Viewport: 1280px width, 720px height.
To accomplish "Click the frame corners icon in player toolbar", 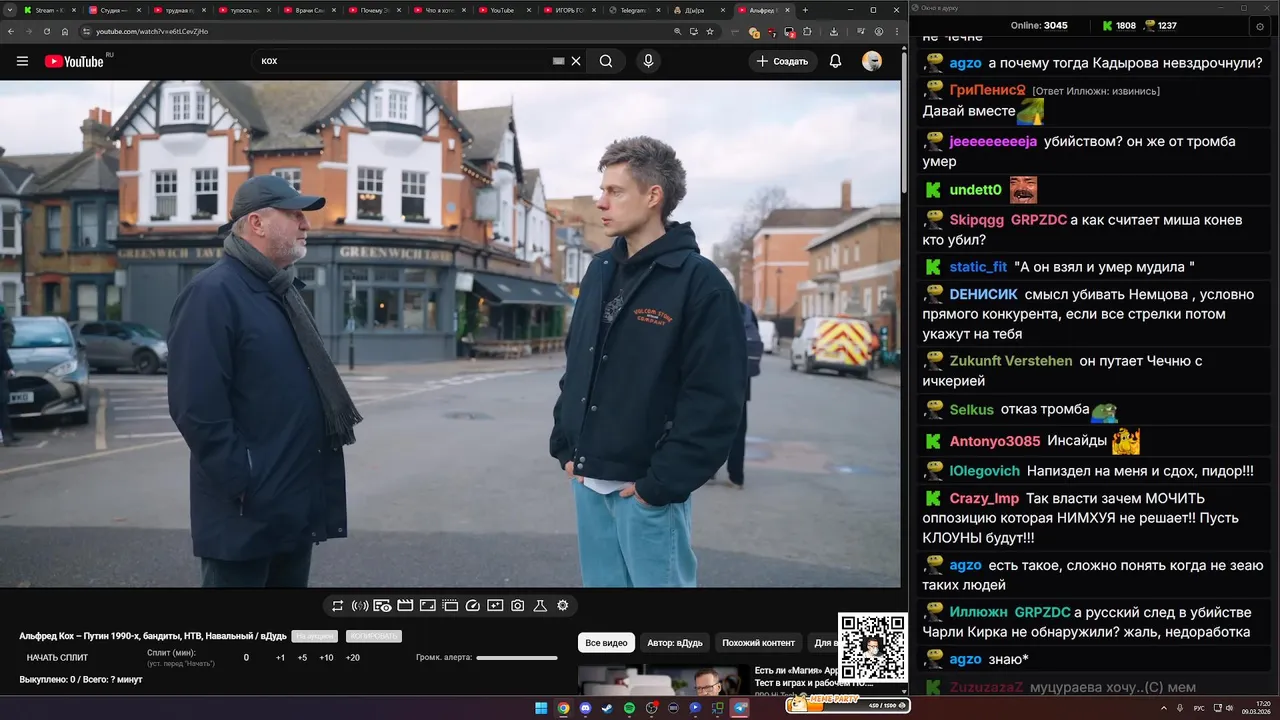I will pyautogui.click(x=427, y=605).
